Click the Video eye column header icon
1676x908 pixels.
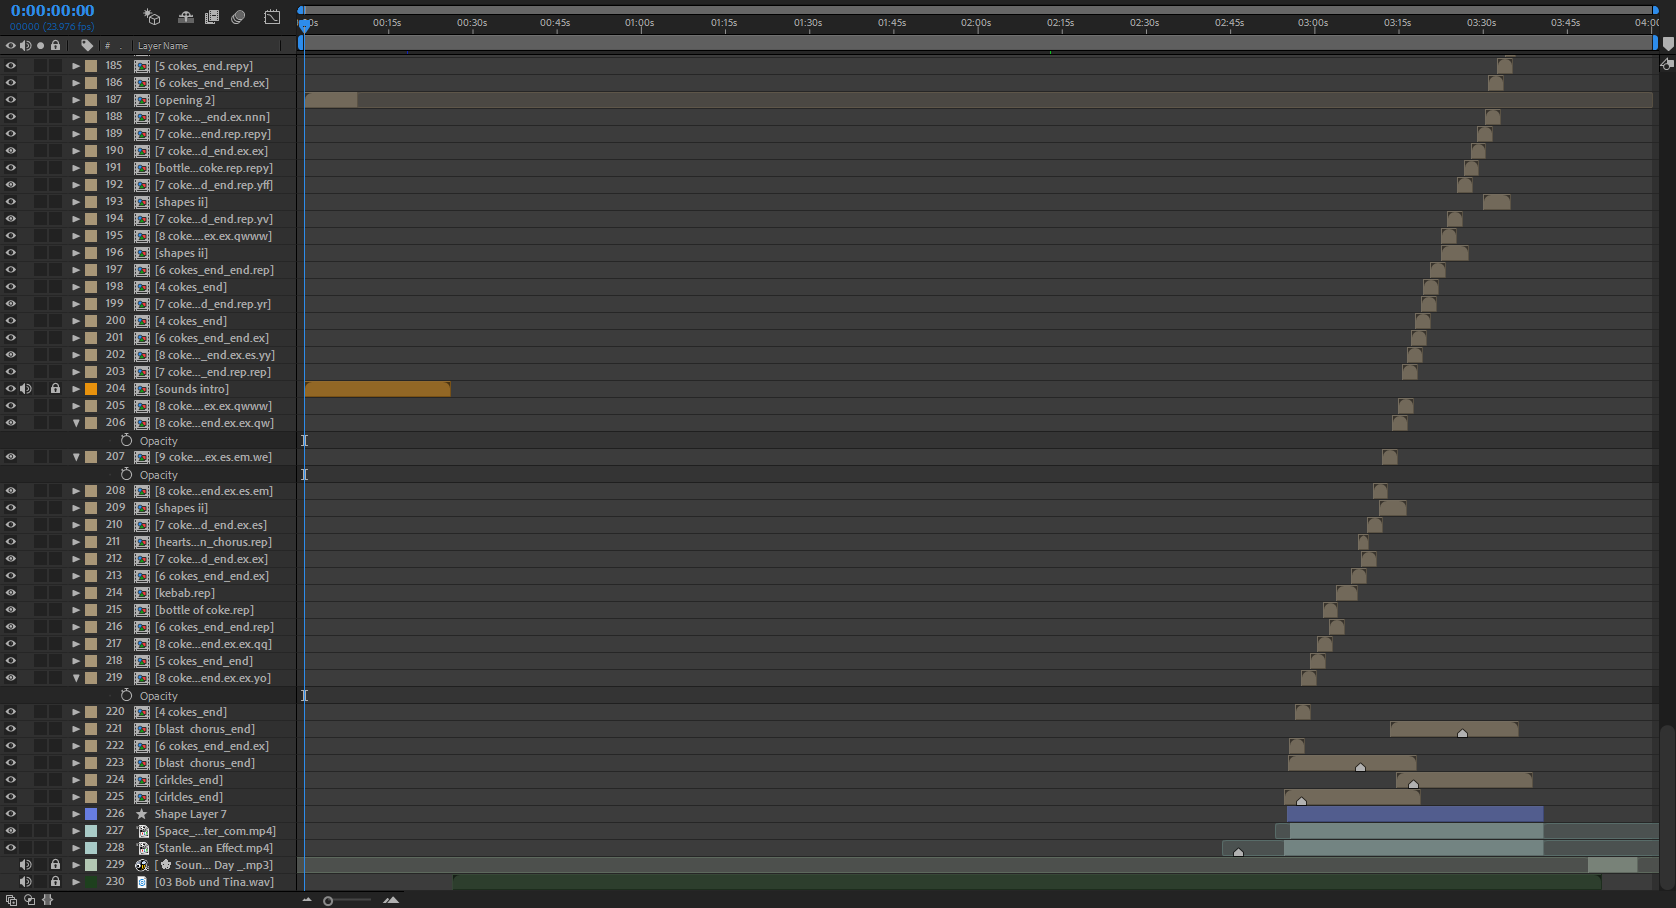pyautogui.click(x=11, y=45)
